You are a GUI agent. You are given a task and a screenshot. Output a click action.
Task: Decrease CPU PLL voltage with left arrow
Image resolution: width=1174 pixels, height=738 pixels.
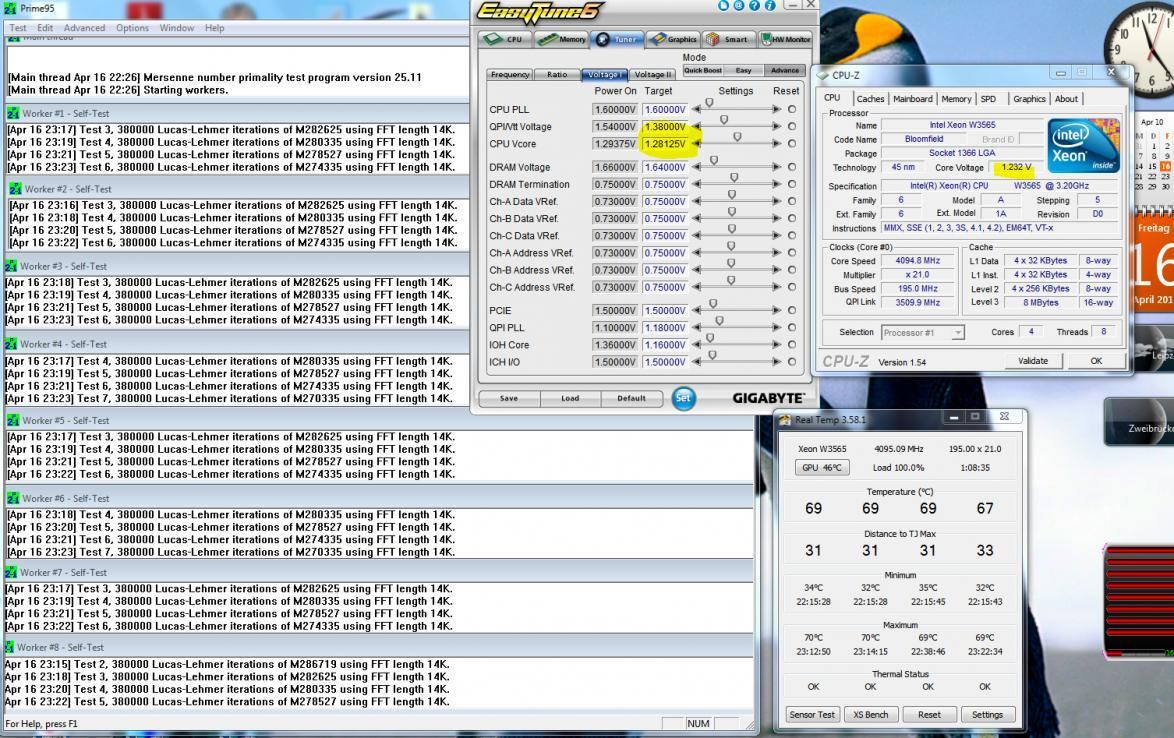(x=696, y=109)
